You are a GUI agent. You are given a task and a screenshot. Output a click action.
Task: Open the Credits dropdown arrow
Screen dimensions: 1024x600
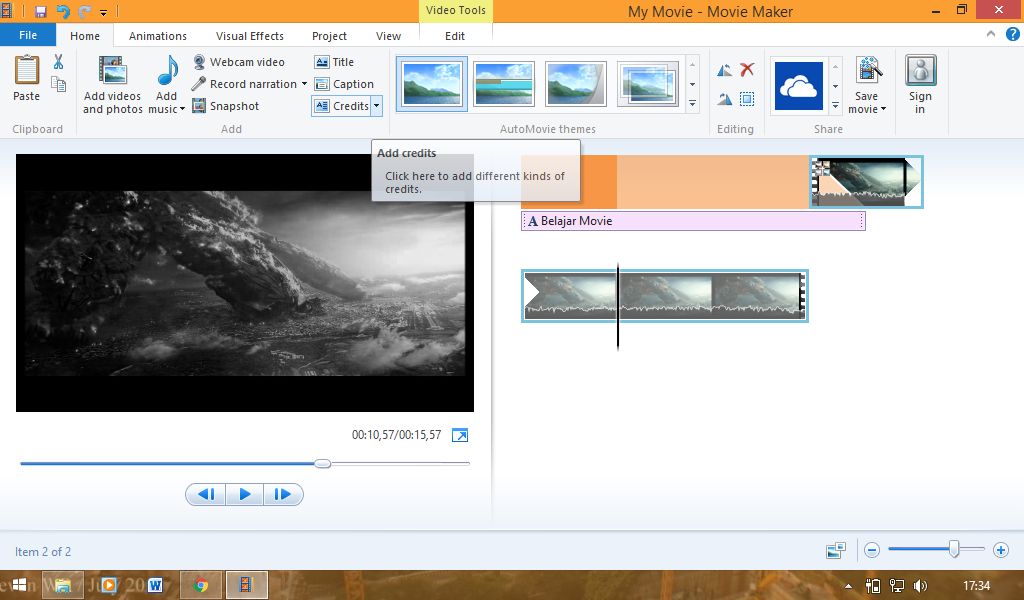[x=377, y=106]
